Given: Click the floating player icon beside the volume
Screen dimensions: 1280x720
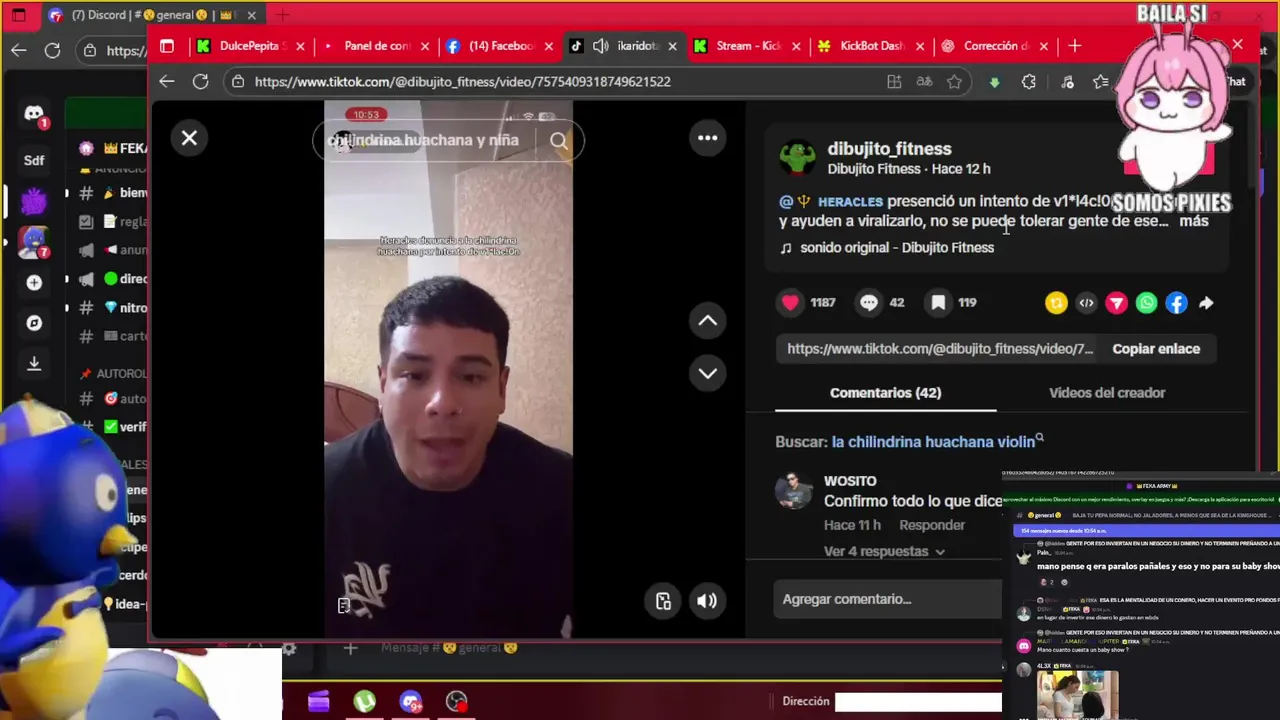Looking at the screenshot, I should click(x=663, y=601).
